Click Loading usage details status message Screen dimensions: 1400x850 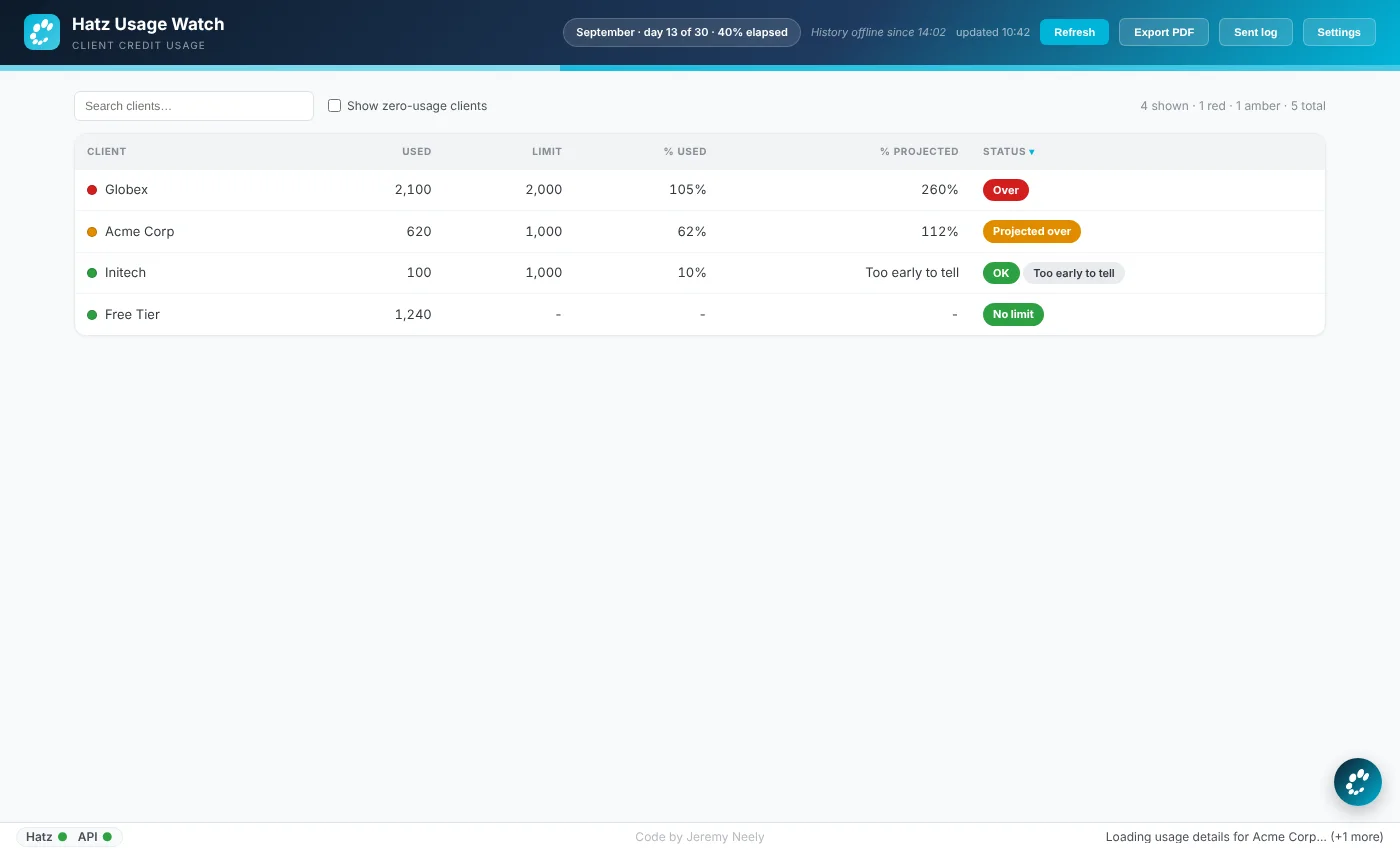click(1245, 837)
